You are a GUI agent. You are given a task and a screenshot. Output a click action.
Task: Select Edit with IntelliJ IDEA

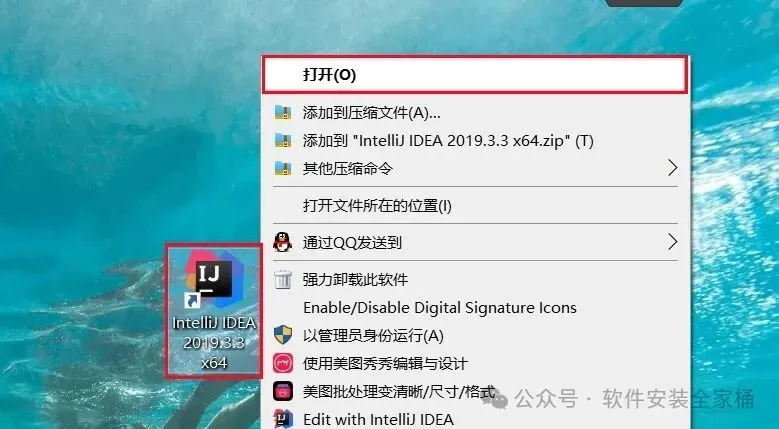[x=475, y=419]
